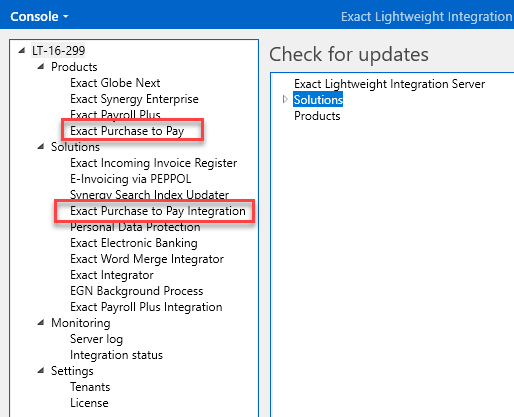514x417 pixels.
Task: Collapse the Settings tree section
Action: [x=41, y=371]
